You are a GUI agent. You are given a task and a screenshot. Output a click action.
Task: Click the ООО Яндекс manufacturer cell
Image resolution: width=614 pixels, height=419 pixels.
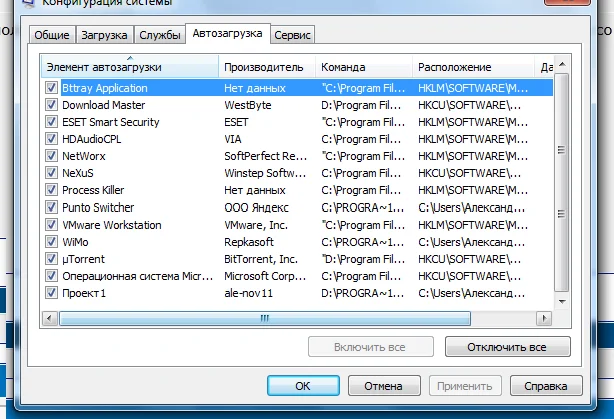256,208
